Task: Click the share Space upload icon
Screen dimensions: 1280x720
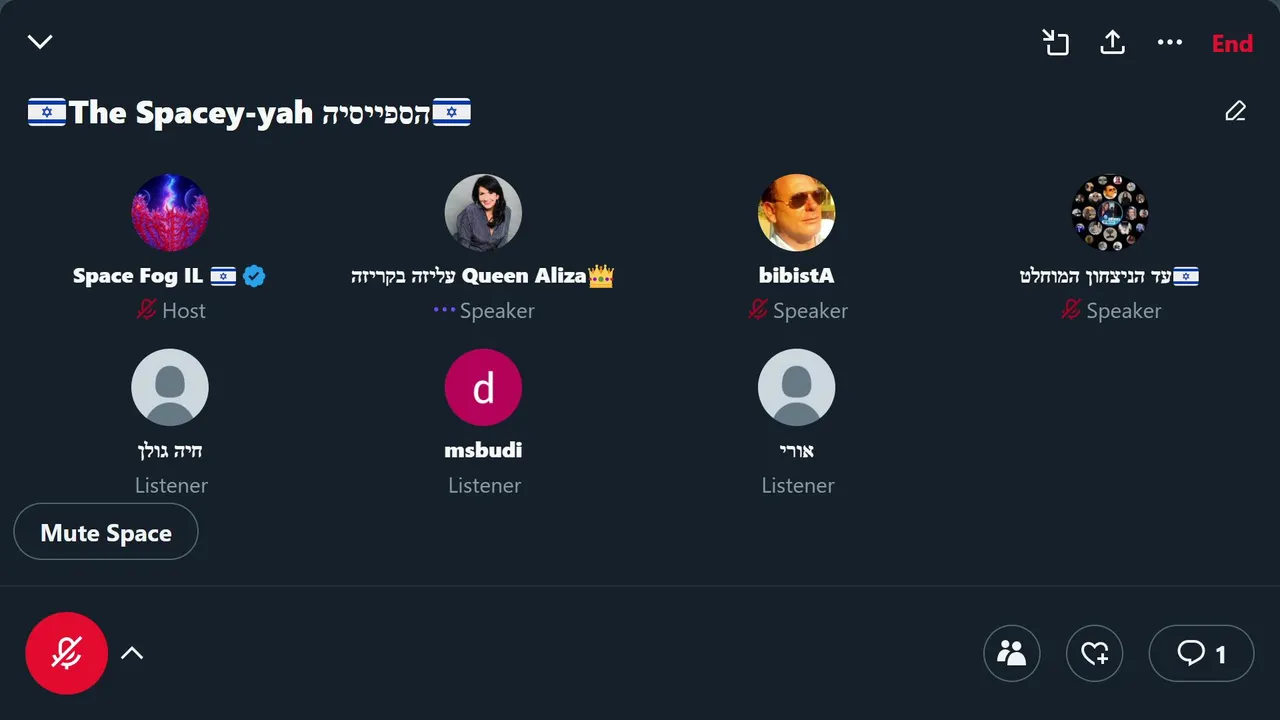Action: (x=1112, y=43)
